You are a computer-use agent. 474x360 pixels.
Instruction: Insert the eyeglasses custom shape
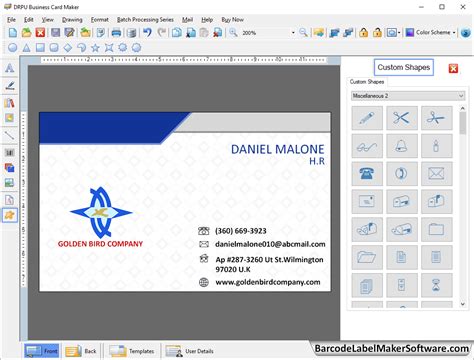tap(367, 146)
